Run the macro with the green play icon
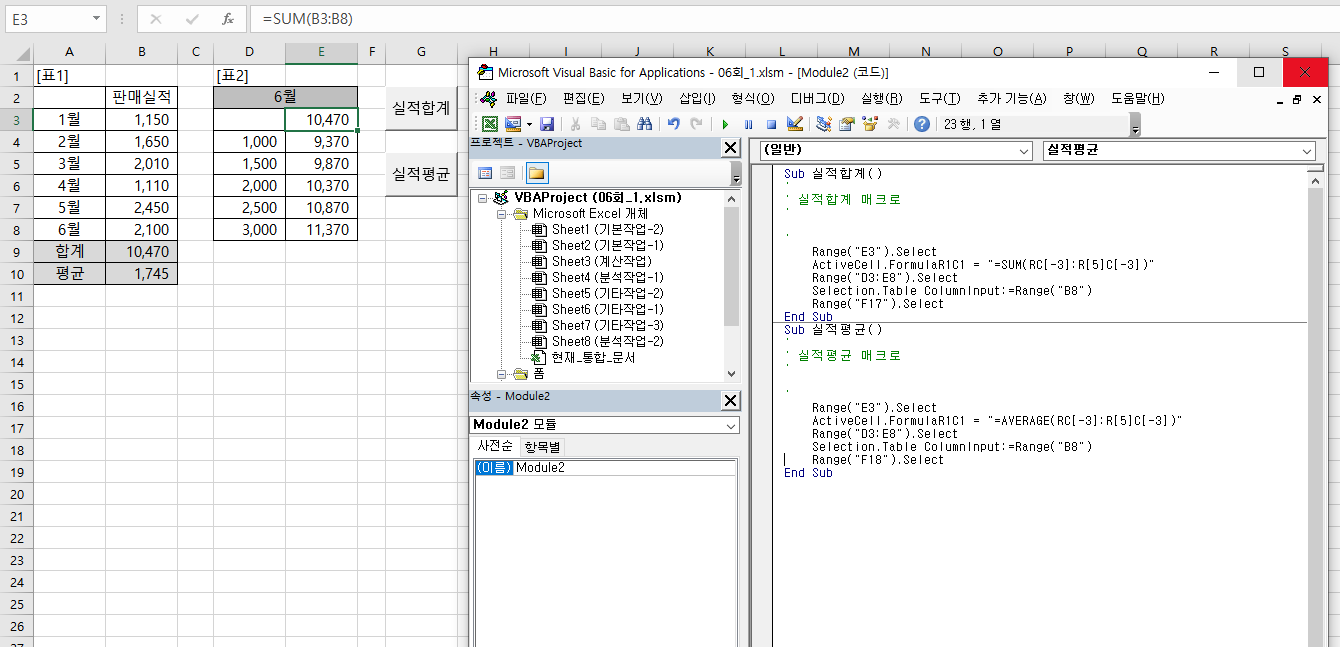 click(725, 124)
